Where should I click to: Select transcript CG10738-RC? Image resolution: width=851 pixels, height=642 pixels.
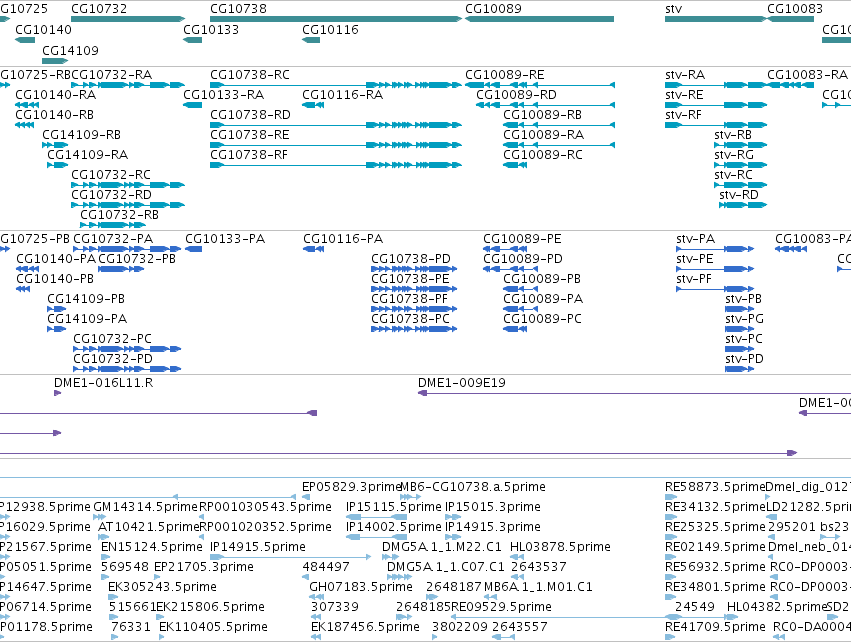[250, 74]
